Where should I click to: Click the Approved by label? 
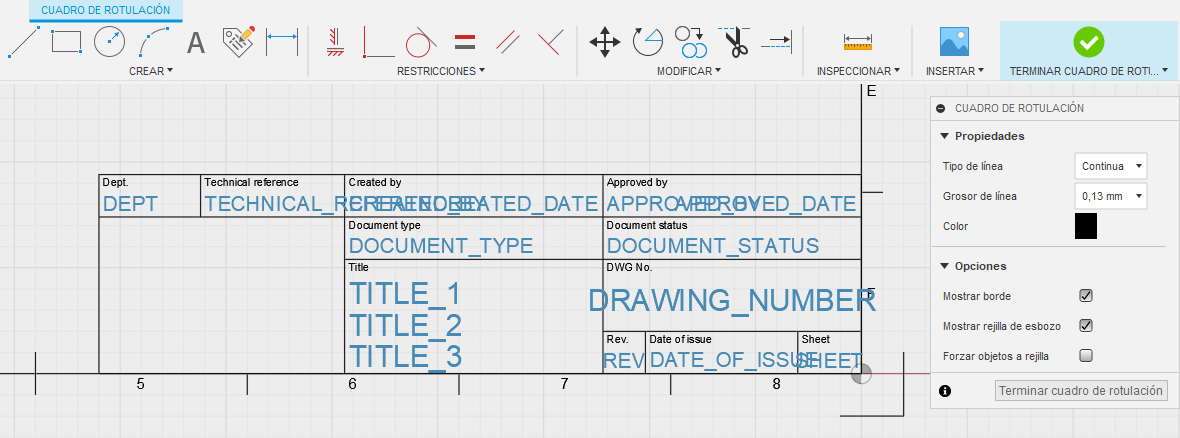(x=637, y=182)
